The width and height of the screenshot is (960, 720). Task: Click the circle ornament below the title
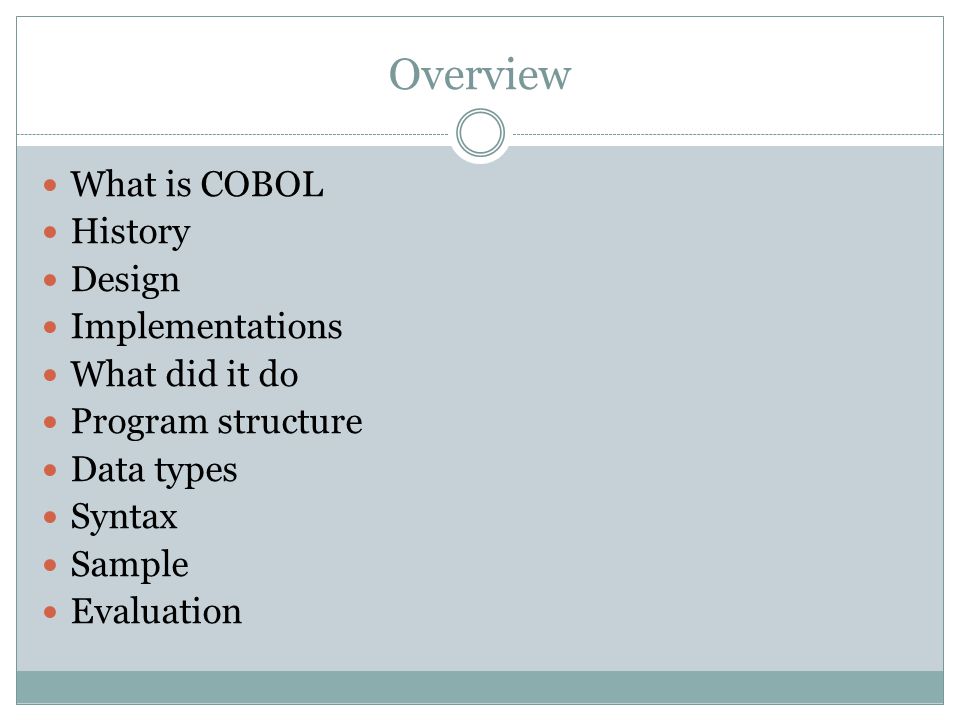click(481, 133)
